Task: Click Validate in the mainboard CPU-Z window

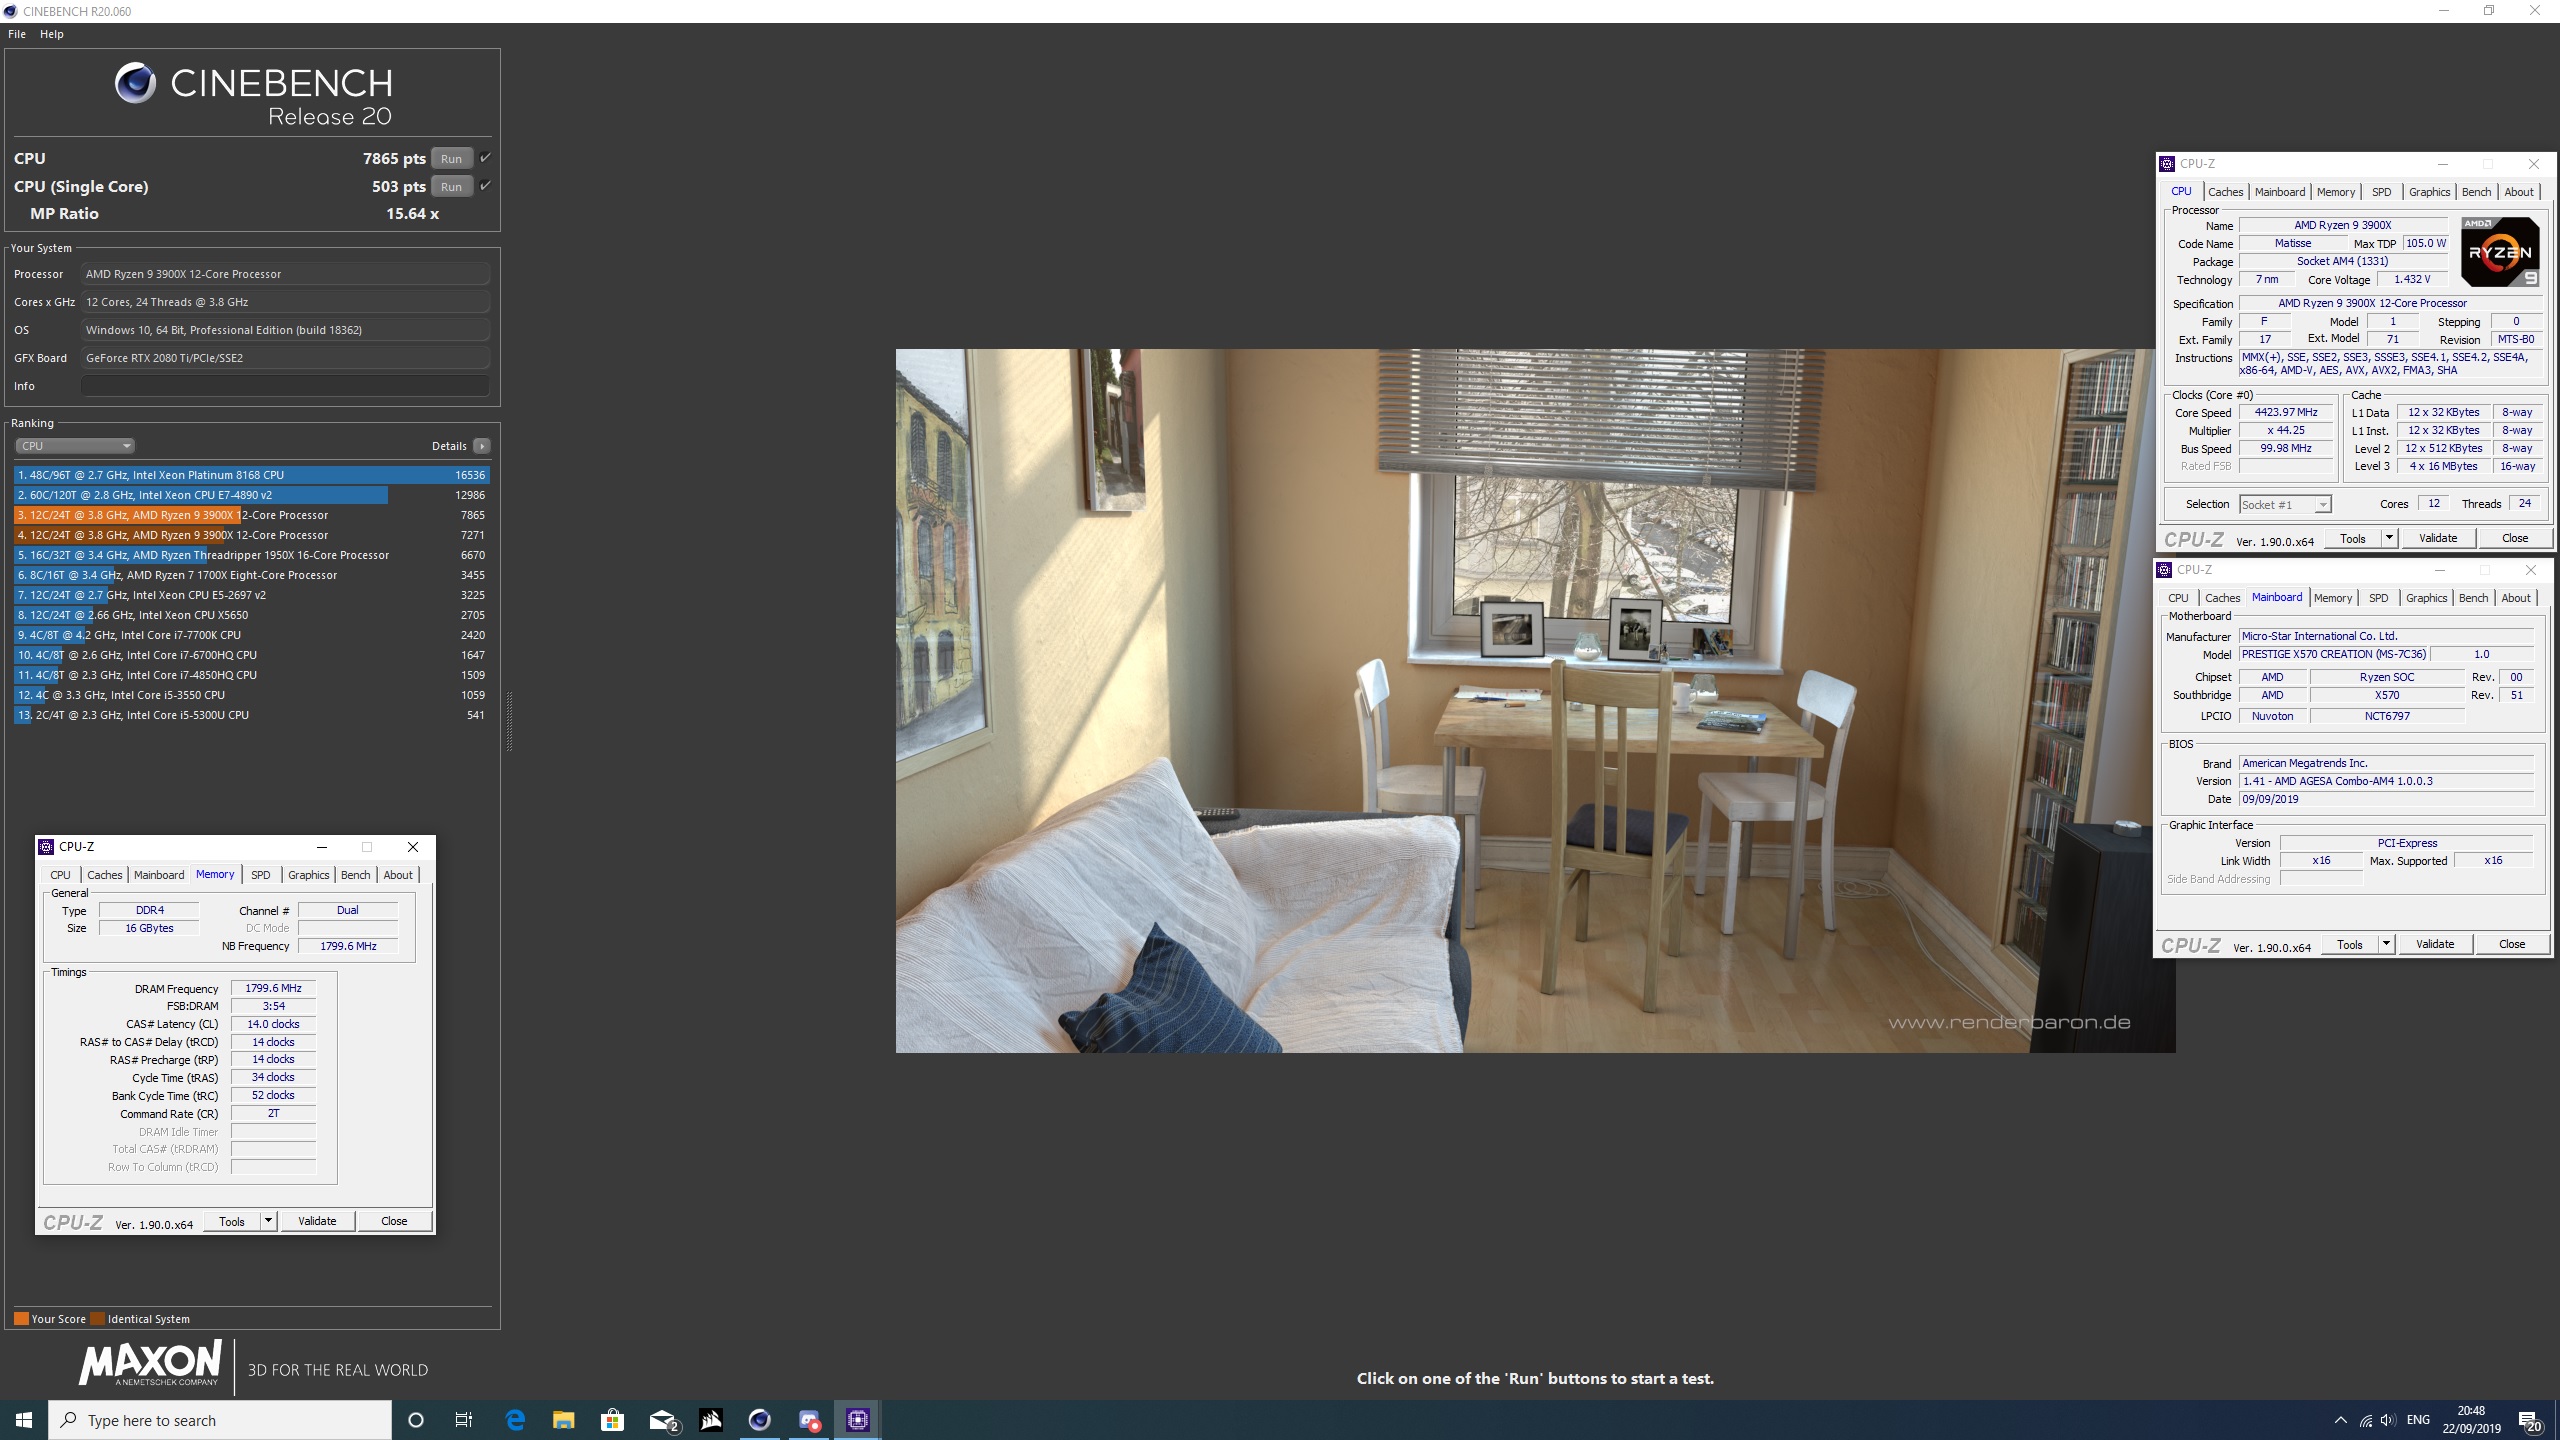Action: tap(2434, 944)
